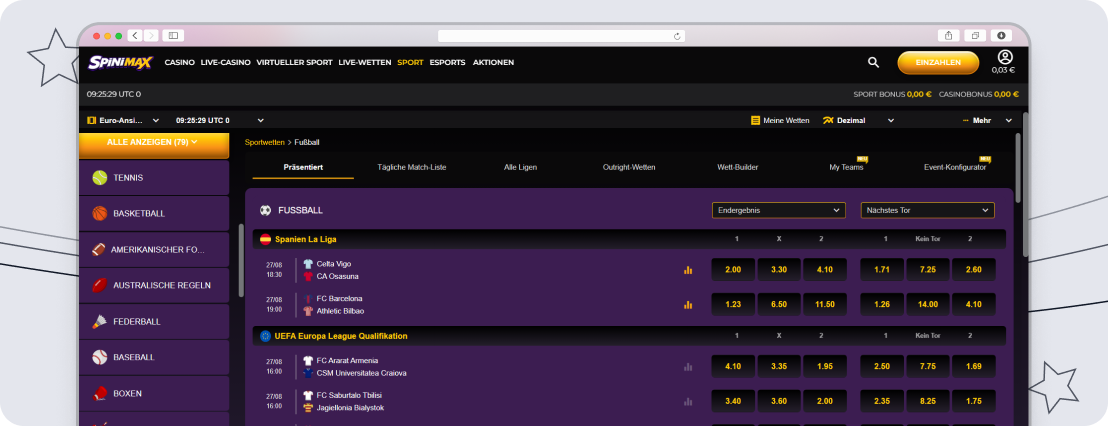Open stats icon for Celta Vigo match
The height and width of the screenshot is (426, 1108).
[x=688, y=270]
